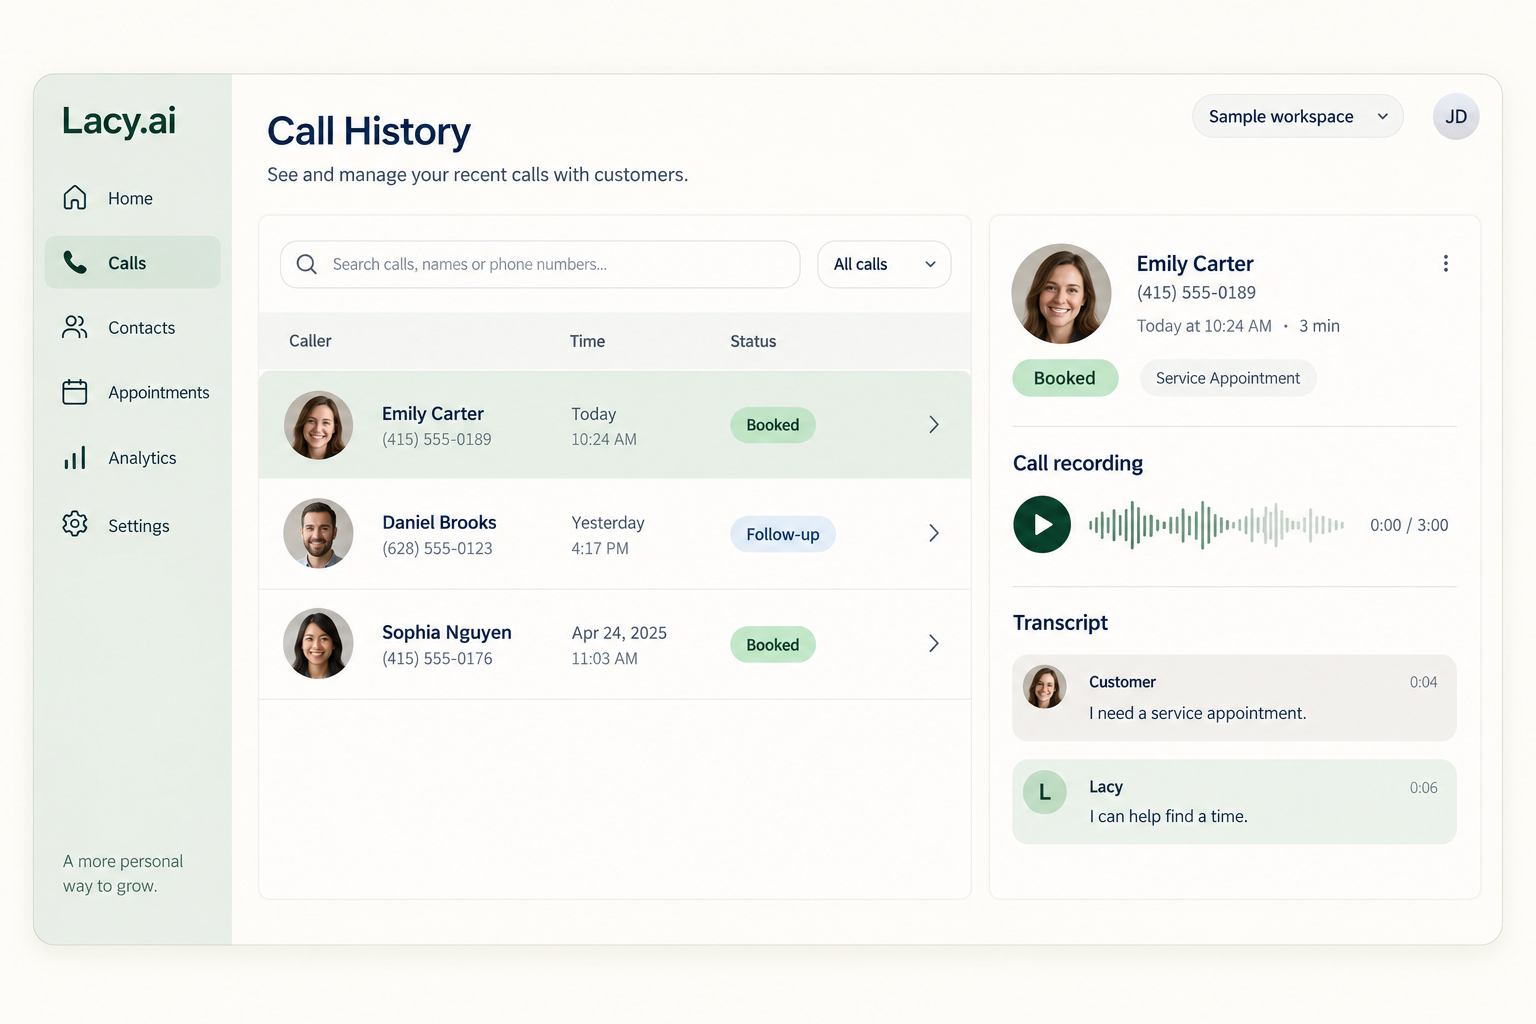Image resolution: width=1536 pixels, height=1024 pixels.
Task: Click Emily Carter name in call list
Action: click(432, 413)
